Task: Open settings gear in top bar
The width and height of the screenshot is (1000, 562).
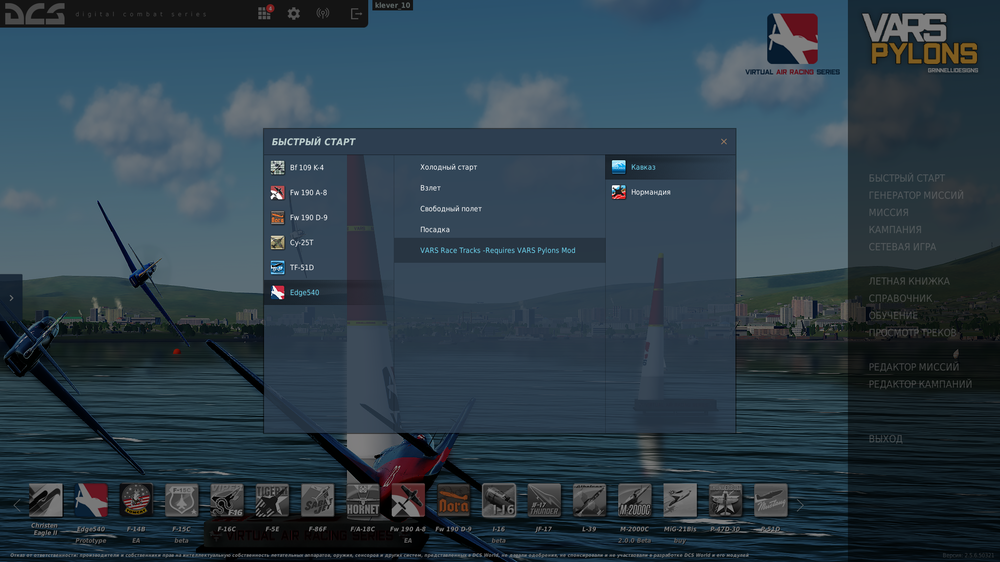Action: coord(293,13)
